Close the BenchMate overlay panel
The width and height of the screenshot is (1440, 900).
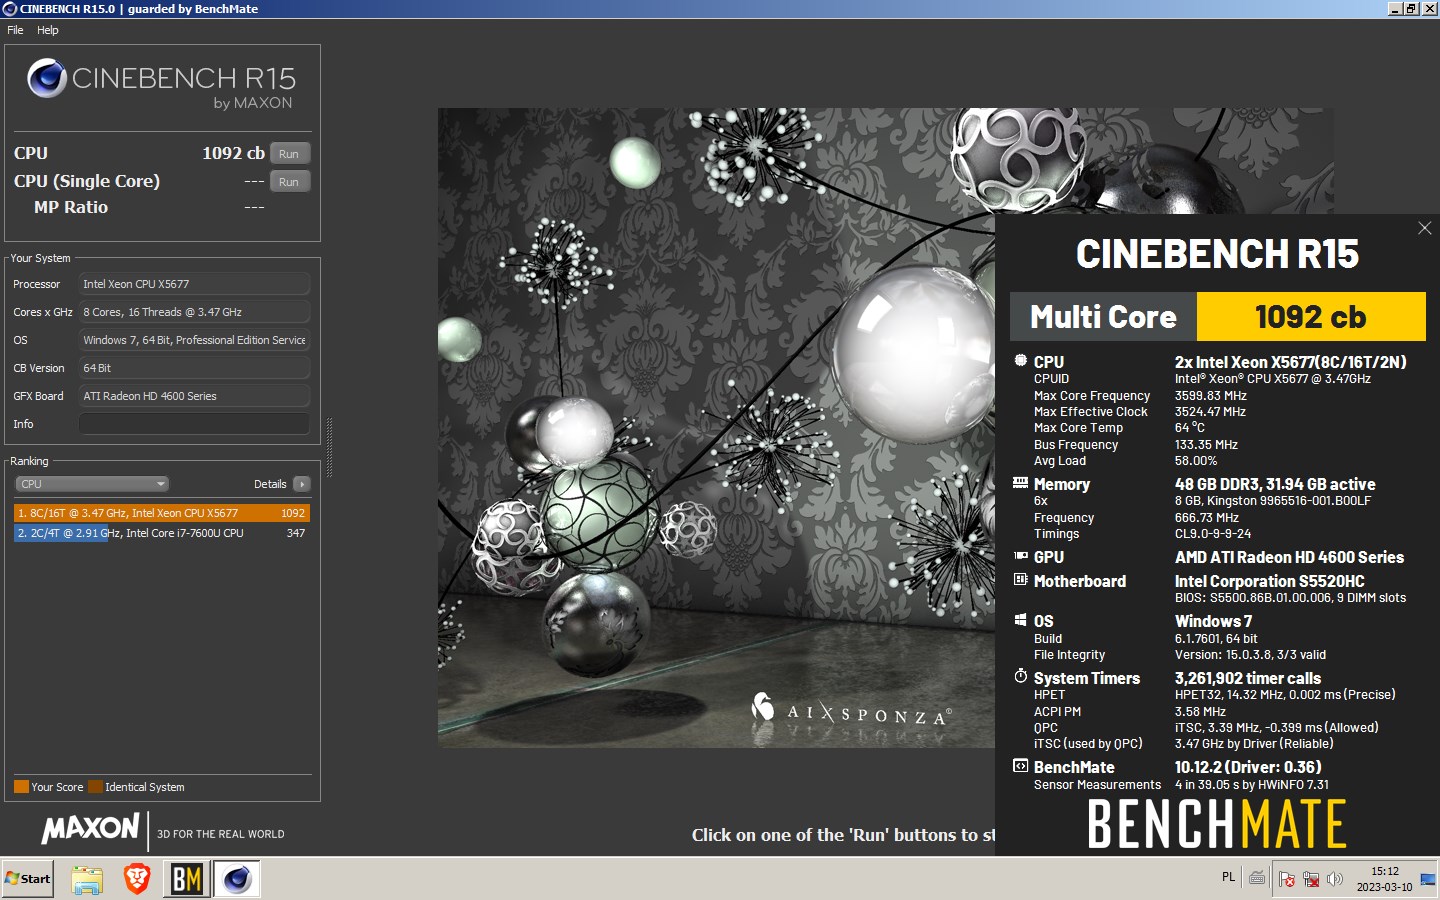click(x=1425, y=228)
